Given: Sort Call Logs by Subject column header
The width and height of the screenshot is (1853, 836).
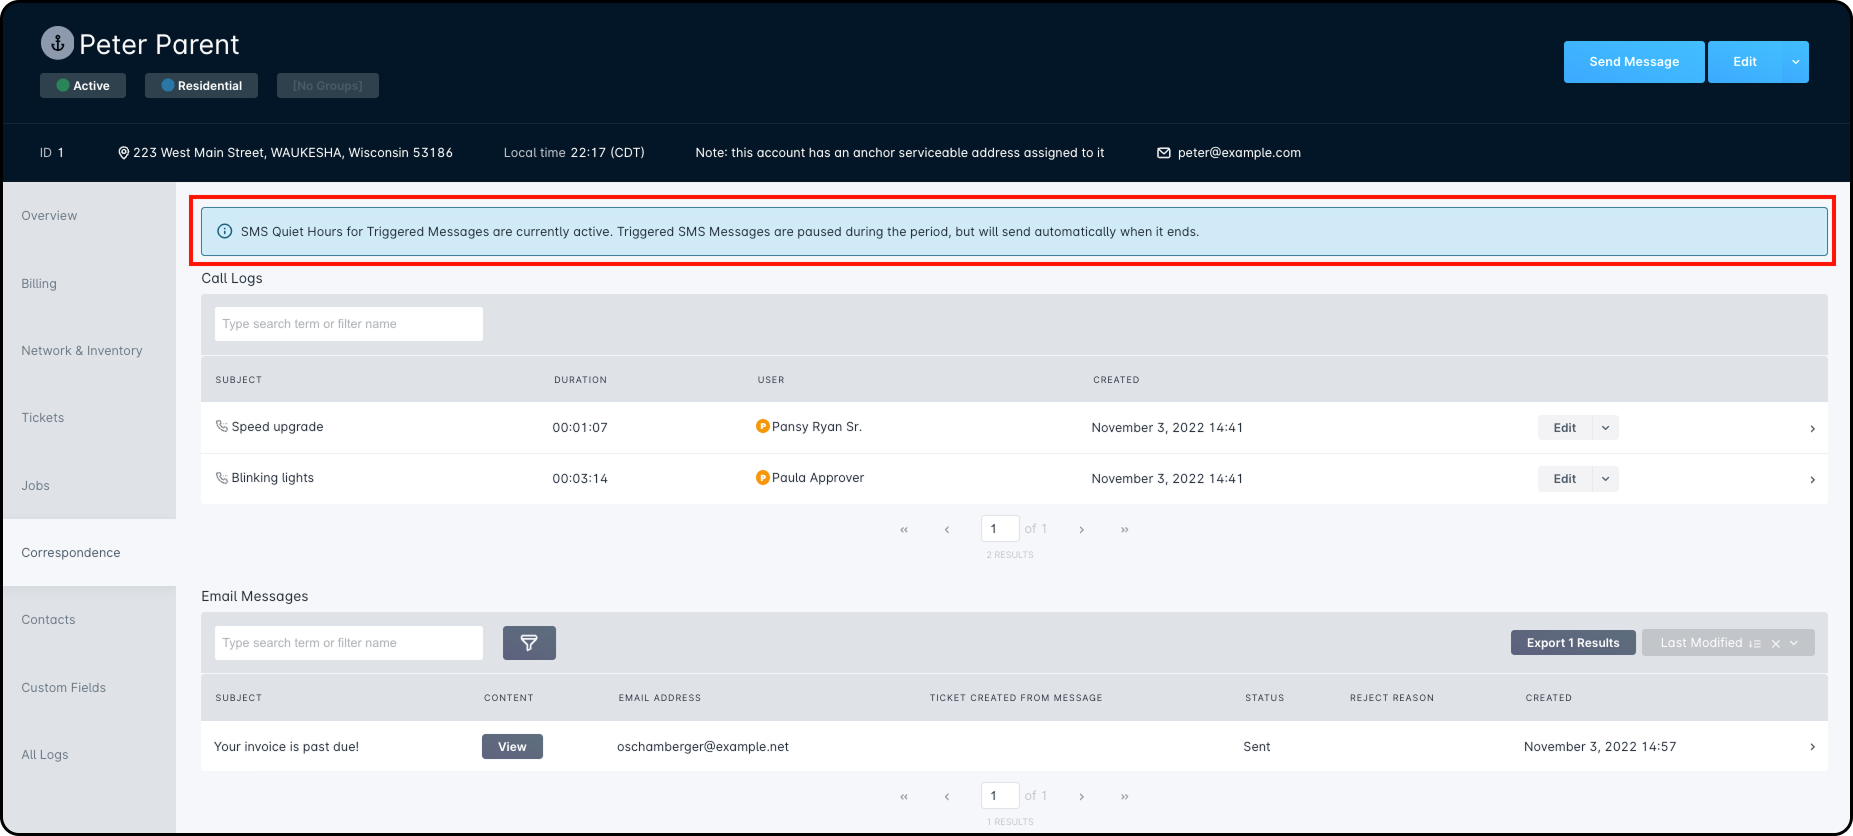Looking at the screenshot, I should click(239, 380).
